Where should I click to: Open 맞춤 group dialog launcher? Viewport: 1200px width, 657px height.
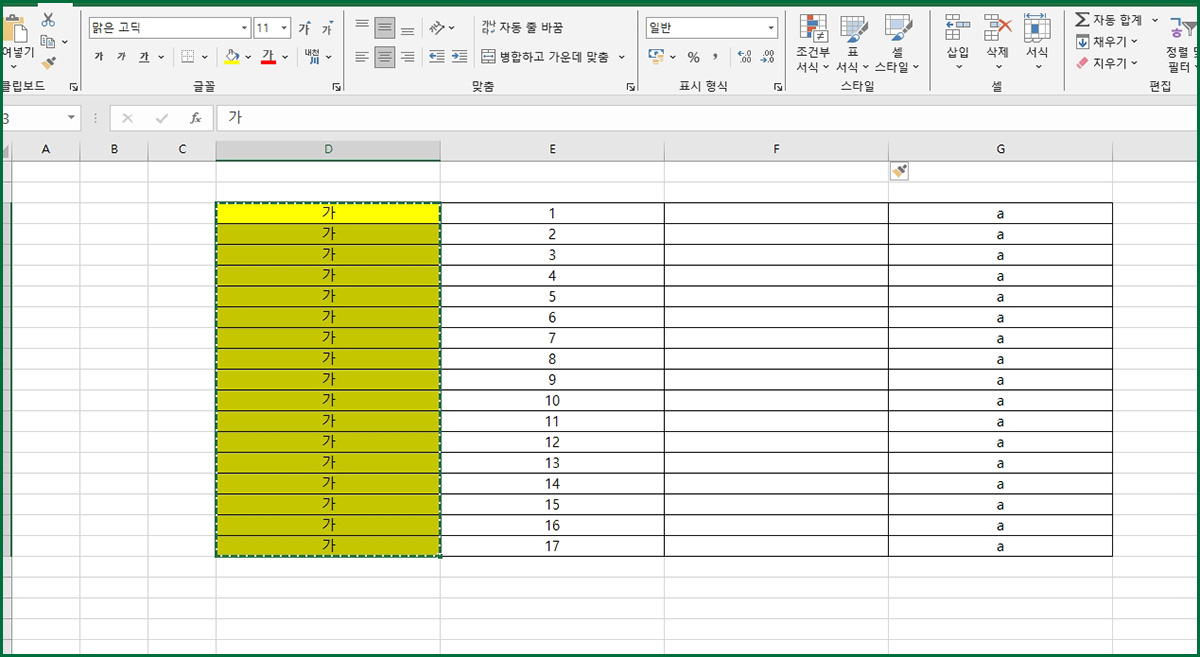point(631,88)
